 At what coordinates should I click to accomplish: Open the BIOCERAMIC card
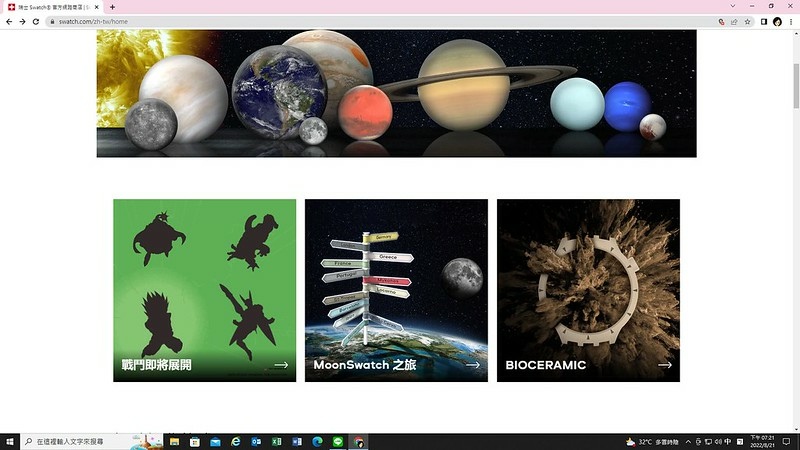pyautogui.click(x=588, y=290)
